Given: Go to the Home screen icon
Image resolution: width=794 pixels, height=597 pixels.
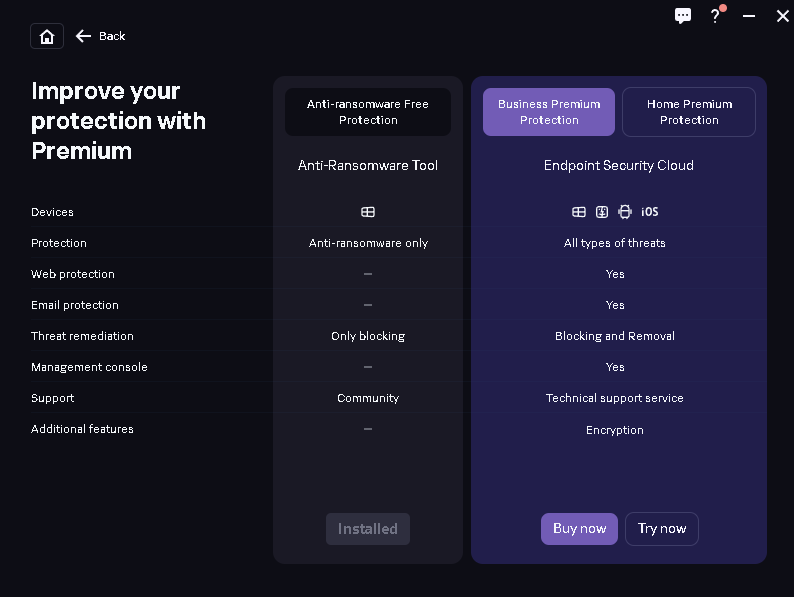Looking at the screenshot, I should pyautogui.click(x=47, y=36).
